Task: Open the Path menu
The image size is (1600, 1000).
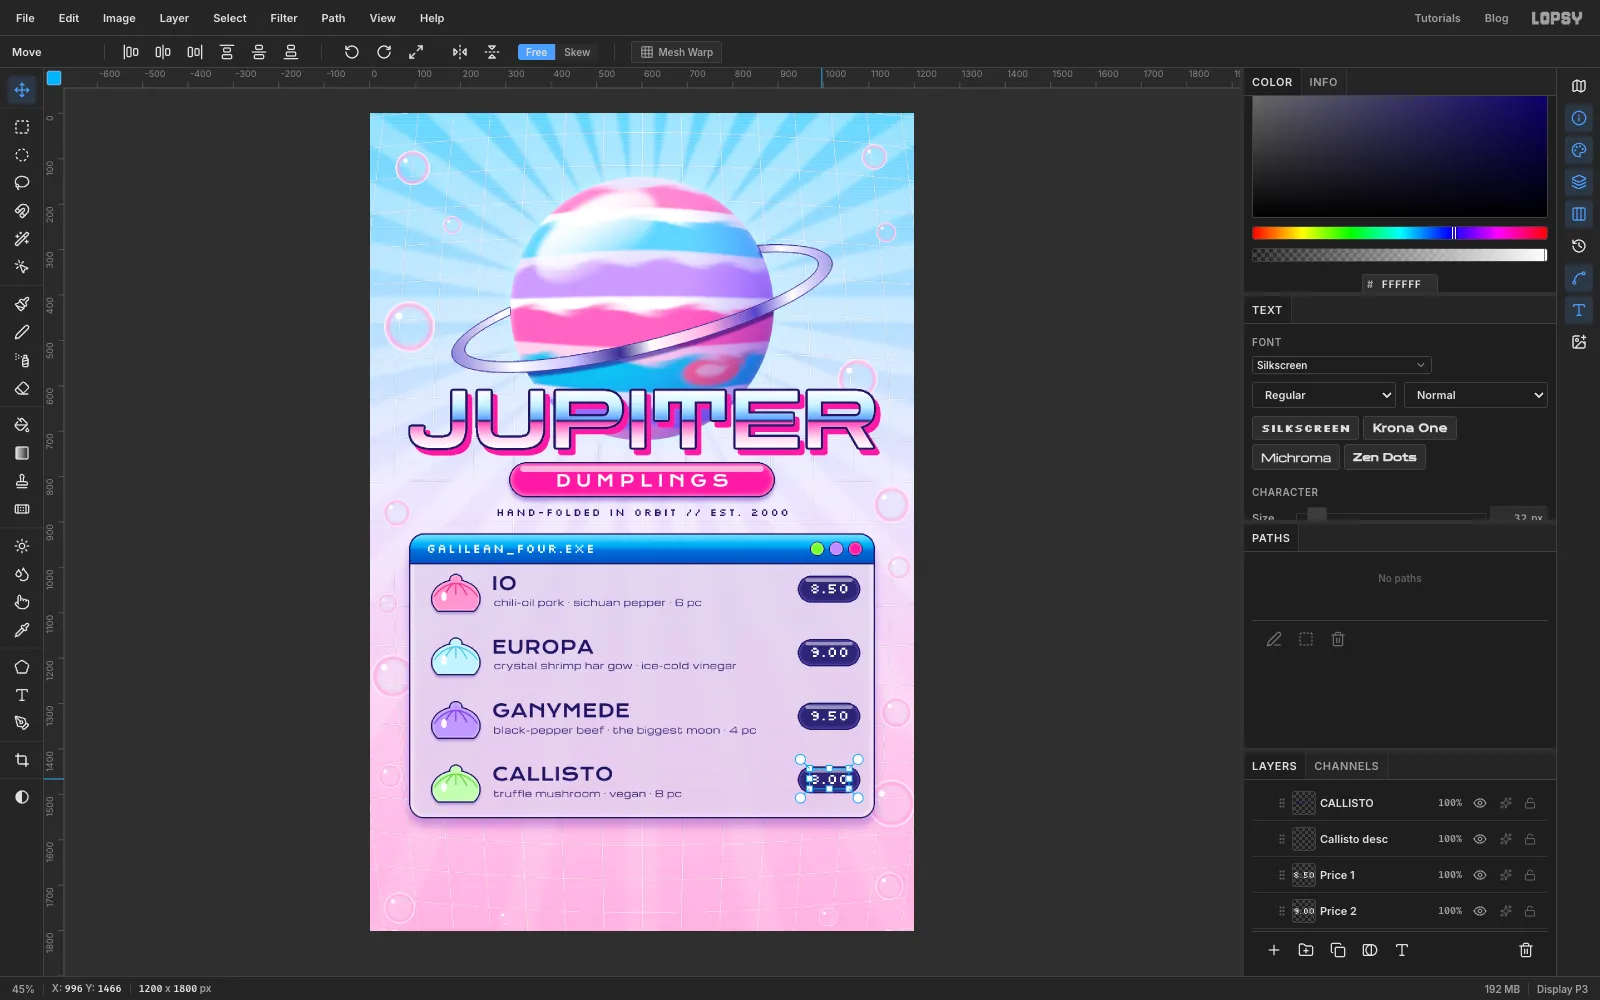Action: click(333, 18)
